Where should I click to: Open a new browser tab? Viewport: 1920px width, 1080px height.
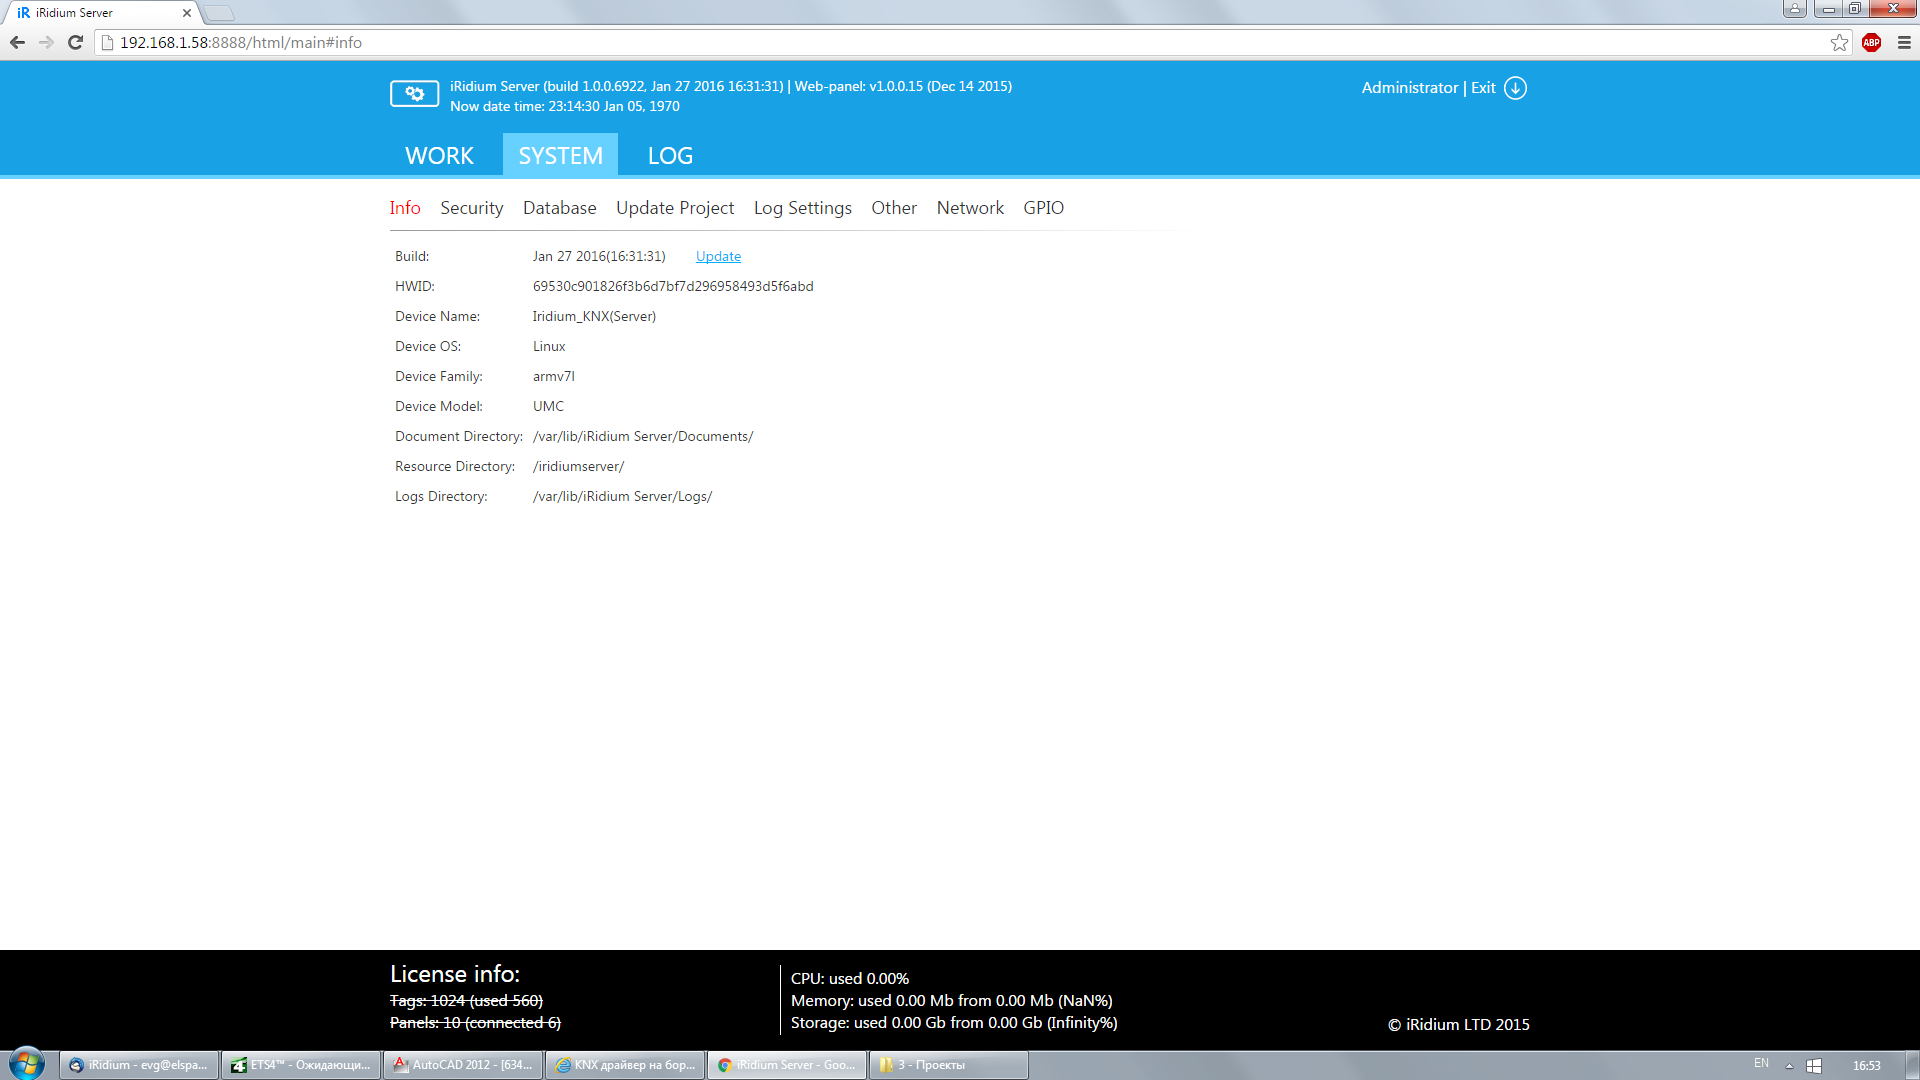click(219, 13)
